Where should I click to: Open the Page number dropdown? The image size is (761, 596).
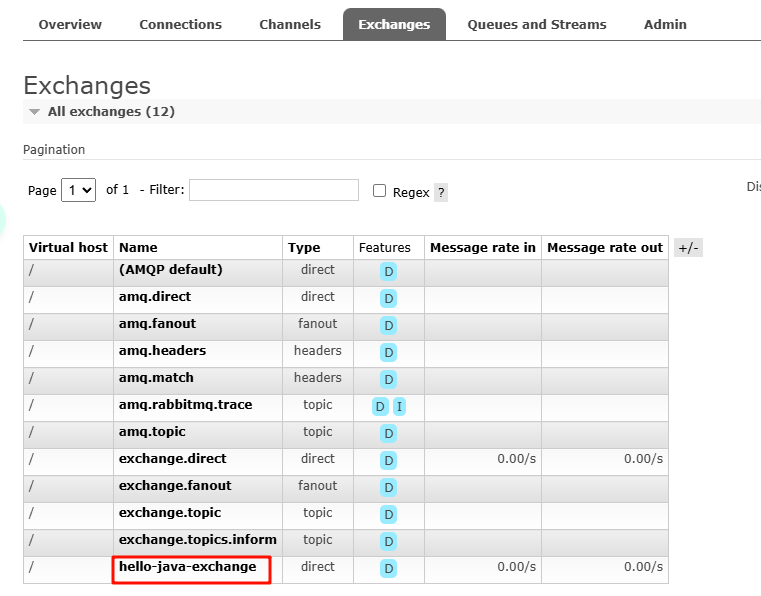point(78,190)
